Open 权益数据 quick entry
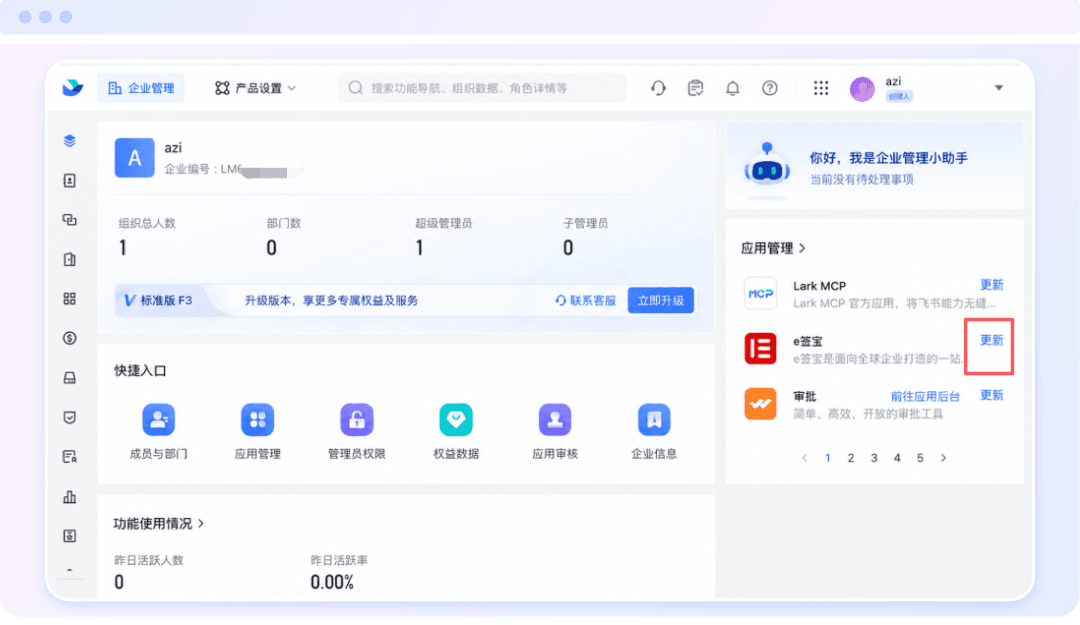1080x625 pixels. point(456,431)
